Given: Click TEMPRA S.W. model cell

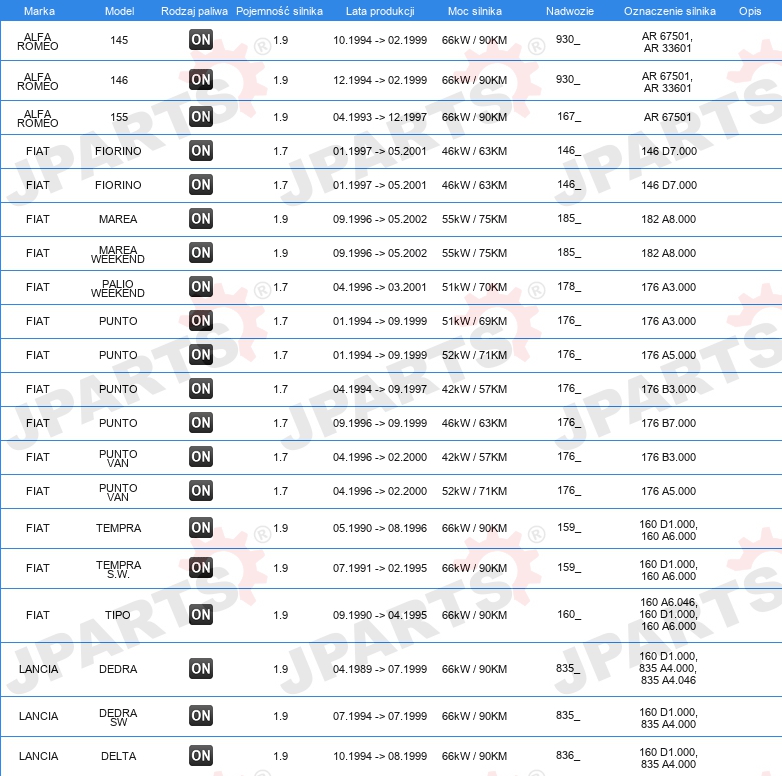Looking at the screenshot, I should [x=118, y=569].
